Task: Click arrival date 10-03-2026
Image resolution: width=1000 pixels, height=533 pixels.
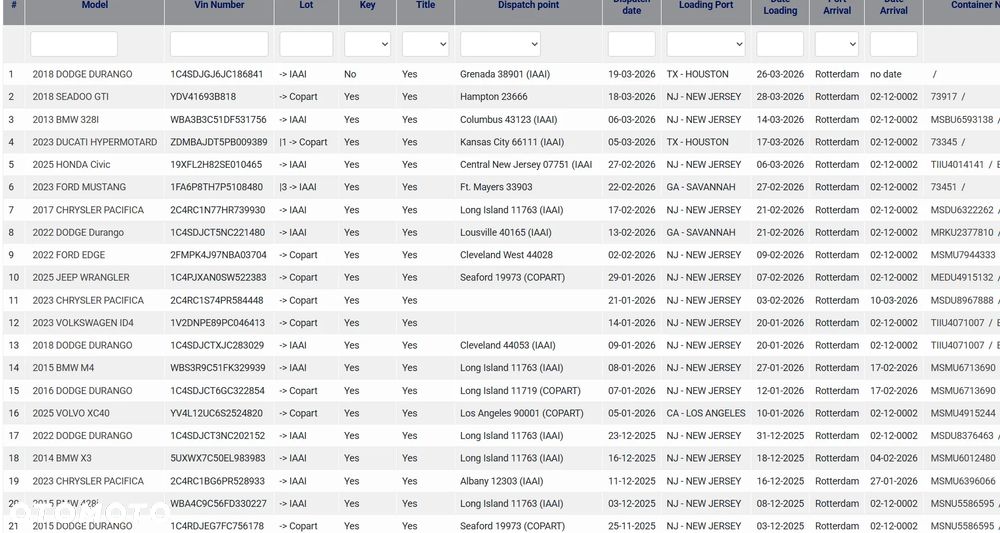Action: click(893, 300)
